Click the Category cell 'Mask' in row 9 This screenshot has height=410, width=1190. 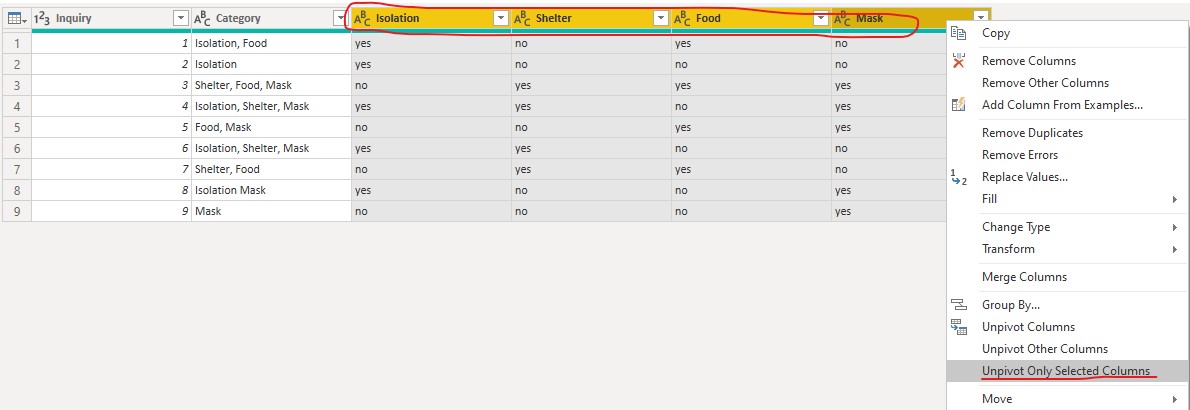point(271,211)
